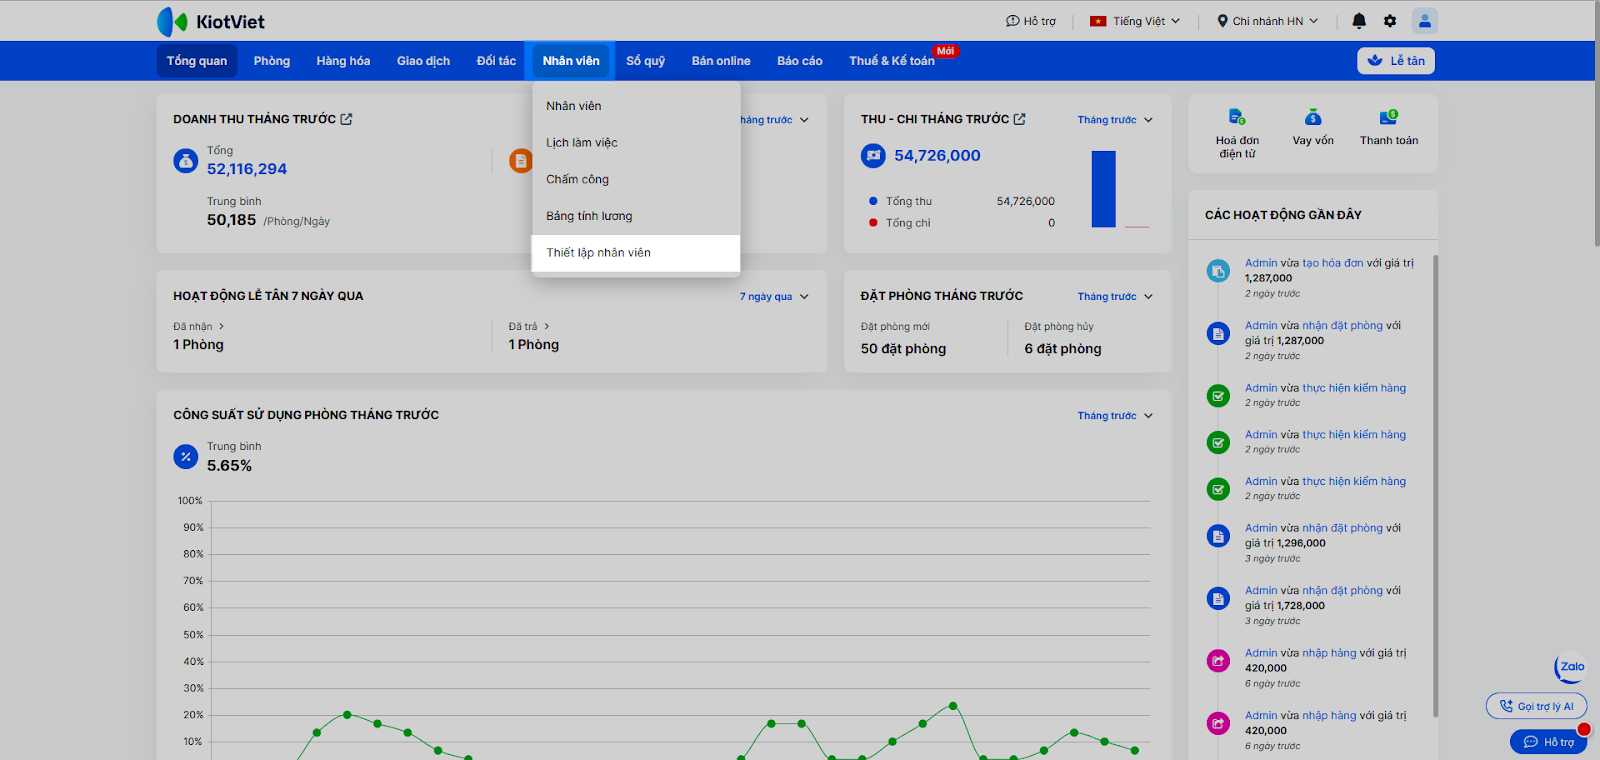Click the Lễ tân button
Image resolution: width=1600 pixels, height=760 pixels.
click(x=1396, y=61)
